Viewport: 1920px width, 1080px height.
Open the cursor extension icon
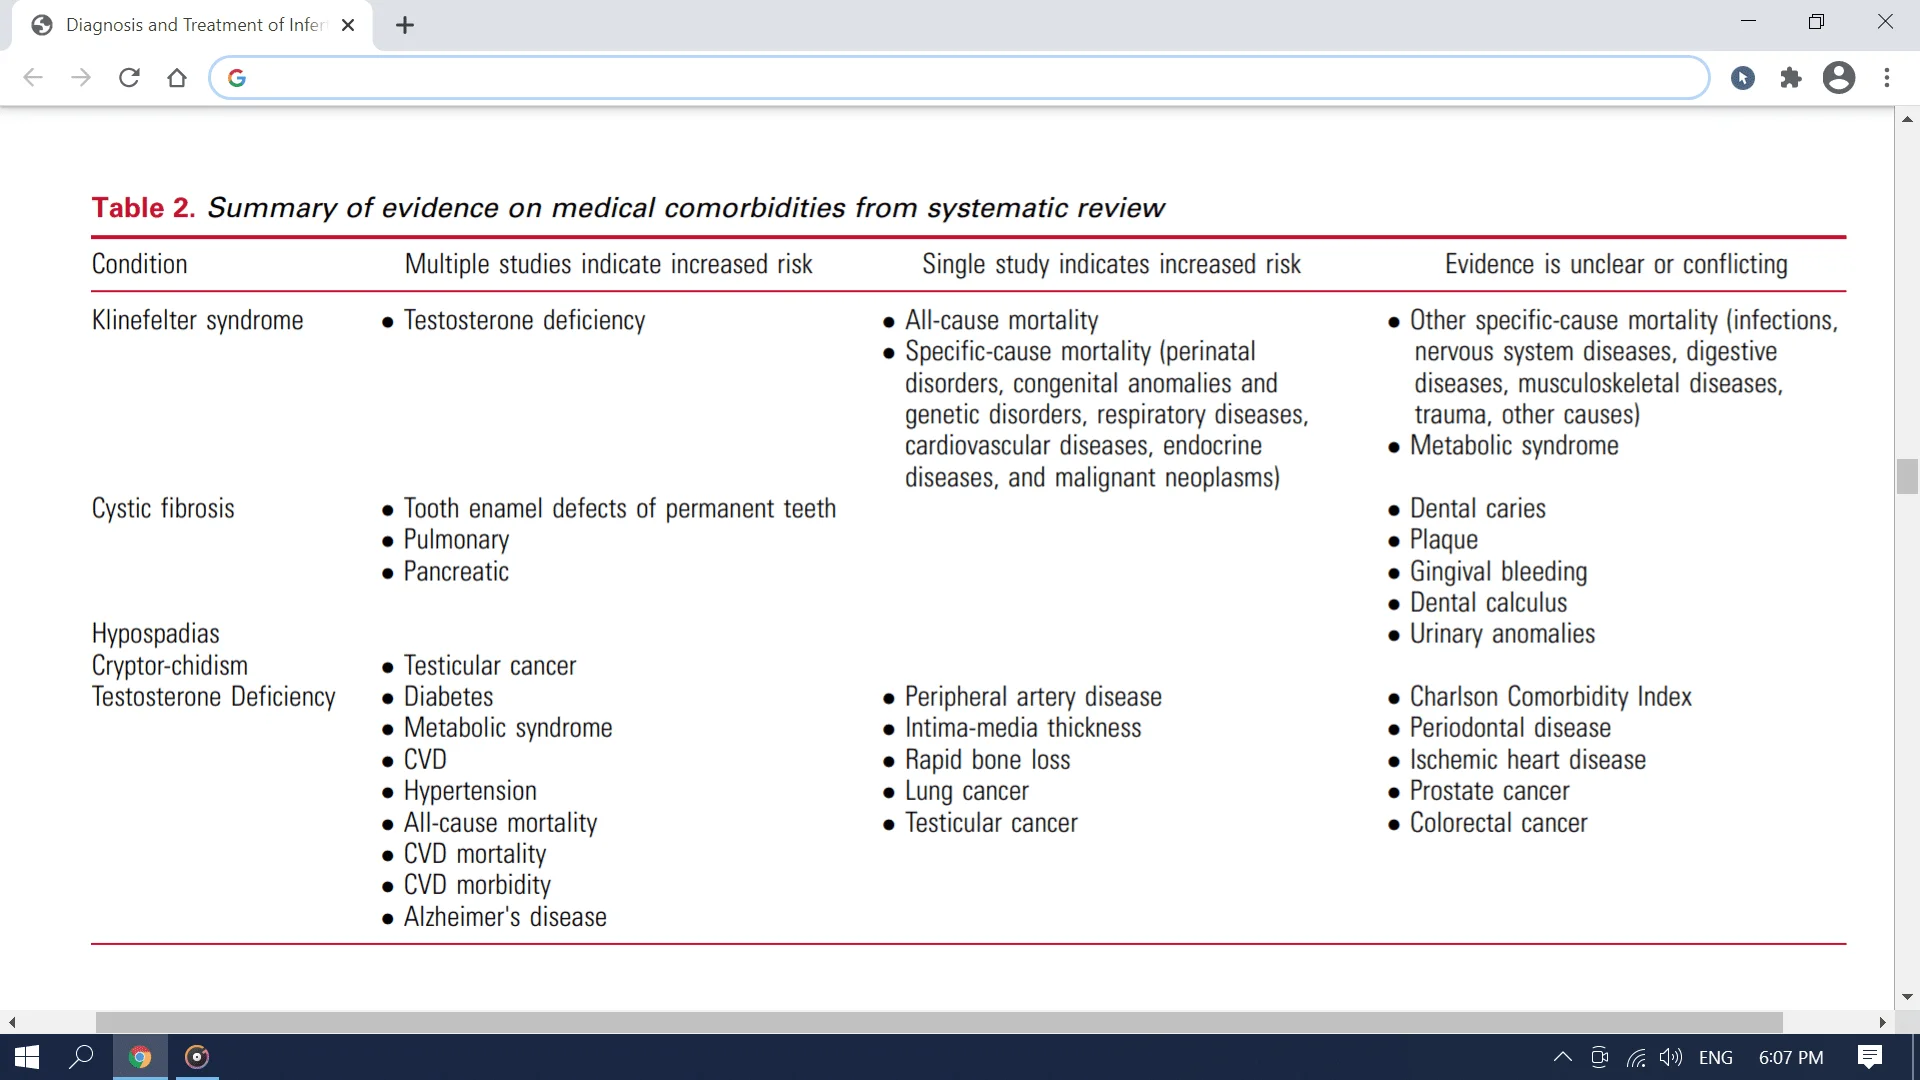tap(1743, 78)
